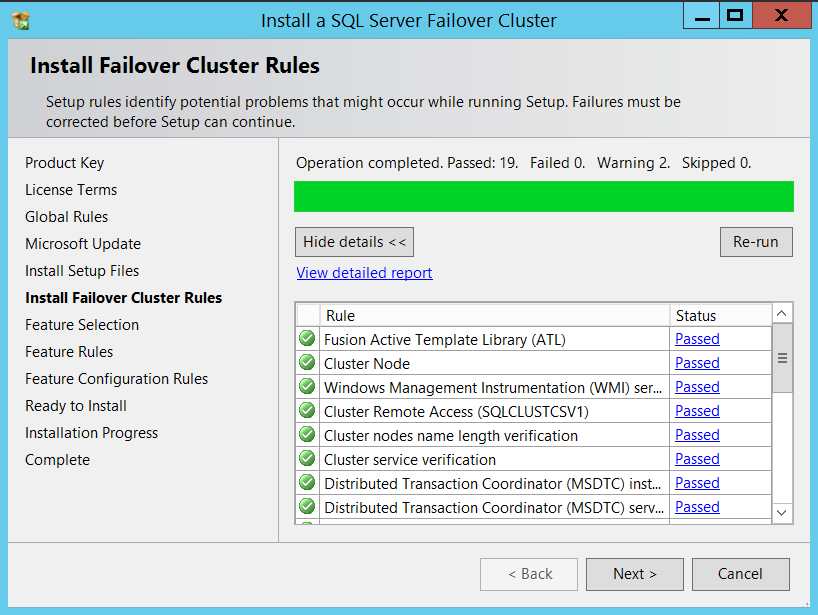Image resolution: width=818 pixels, height=615 pixels.
Task: Maximize the setup window
Action: pos(735,15)
